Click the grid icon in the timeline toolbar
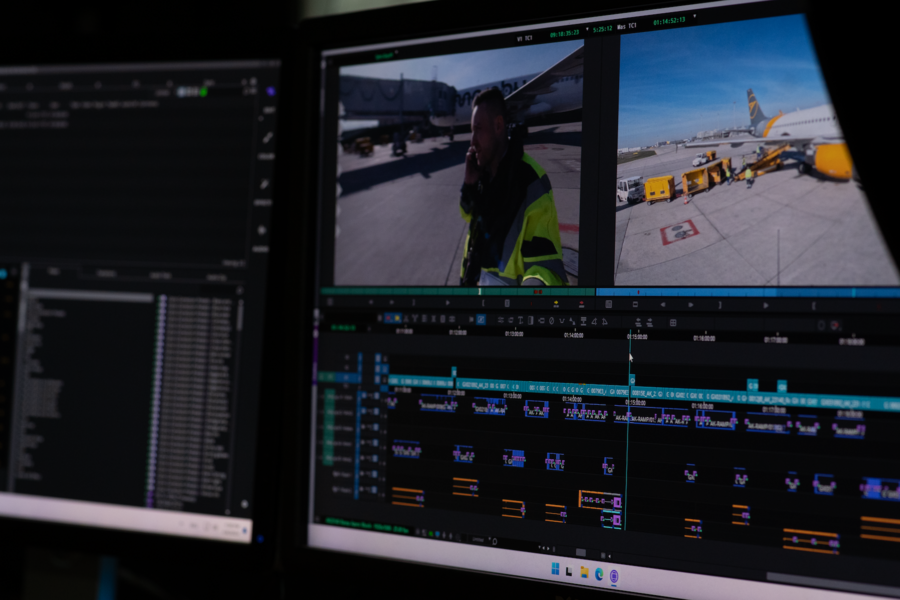Image resolution: width=900 pixels, height=600 pixels. click(x=672, y=322)
